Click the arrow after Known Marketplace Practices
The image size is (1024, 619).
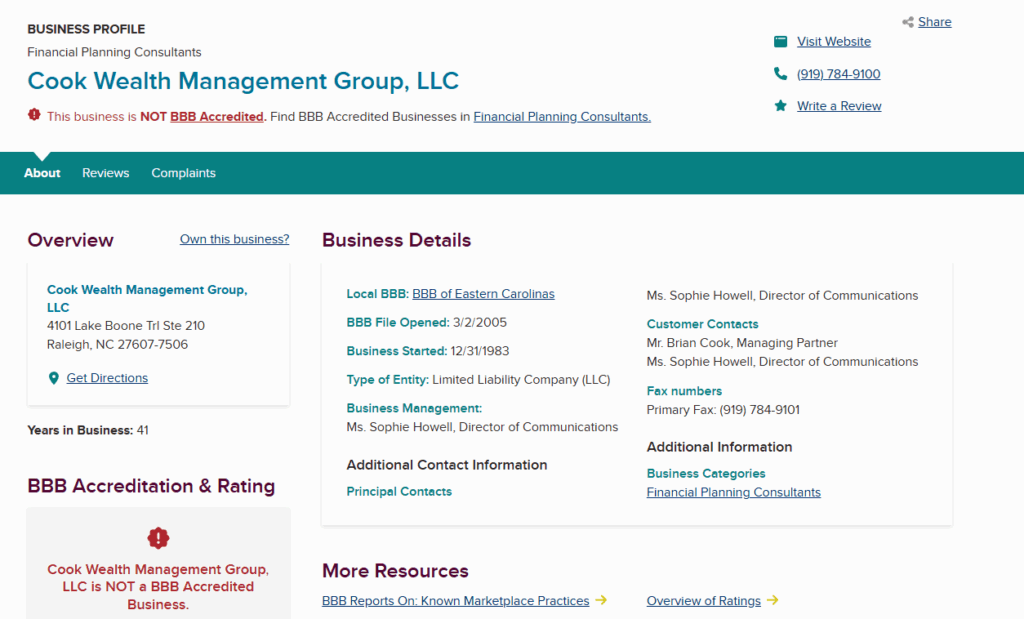601,600
